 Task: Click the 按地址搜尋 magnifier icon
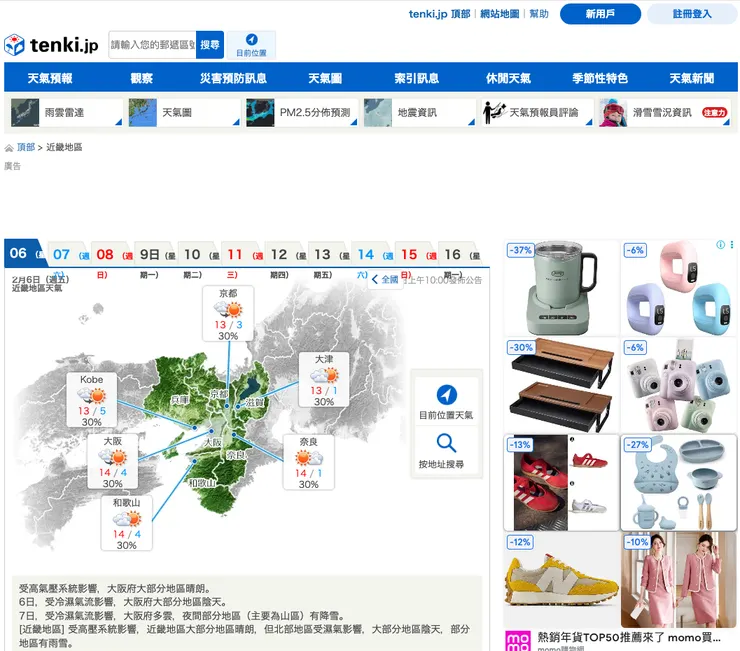[x=446, y=443]
